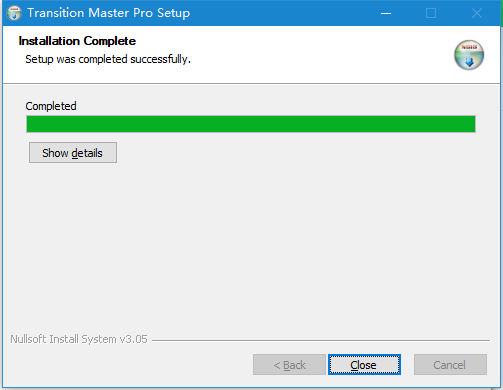Click the Completed status label
This screenshot has width=503, height=390.
point(51,106)
